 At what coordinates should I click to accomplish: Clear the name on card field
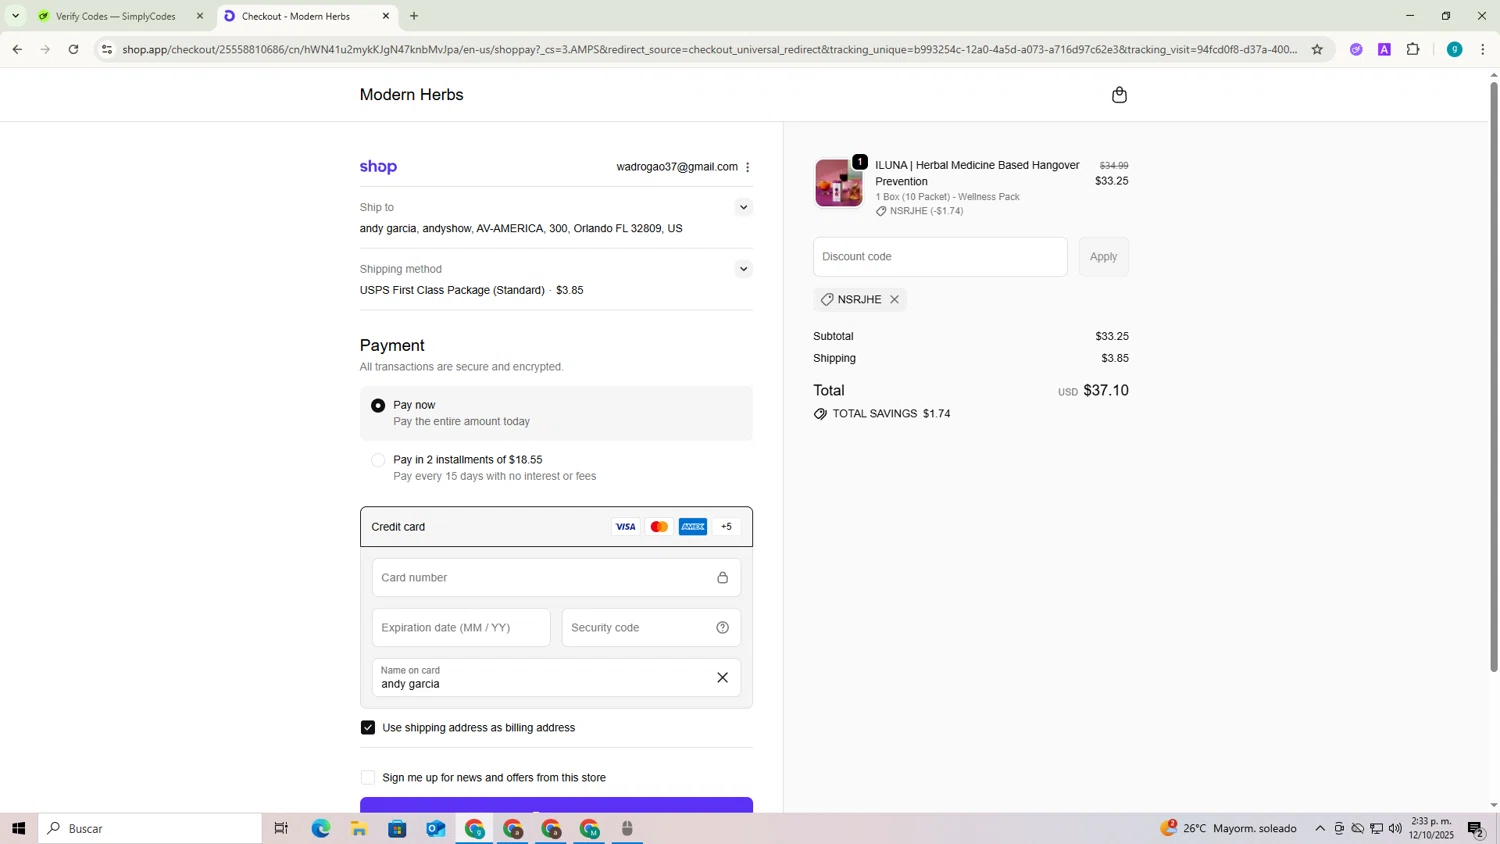(x=722, y=678)
